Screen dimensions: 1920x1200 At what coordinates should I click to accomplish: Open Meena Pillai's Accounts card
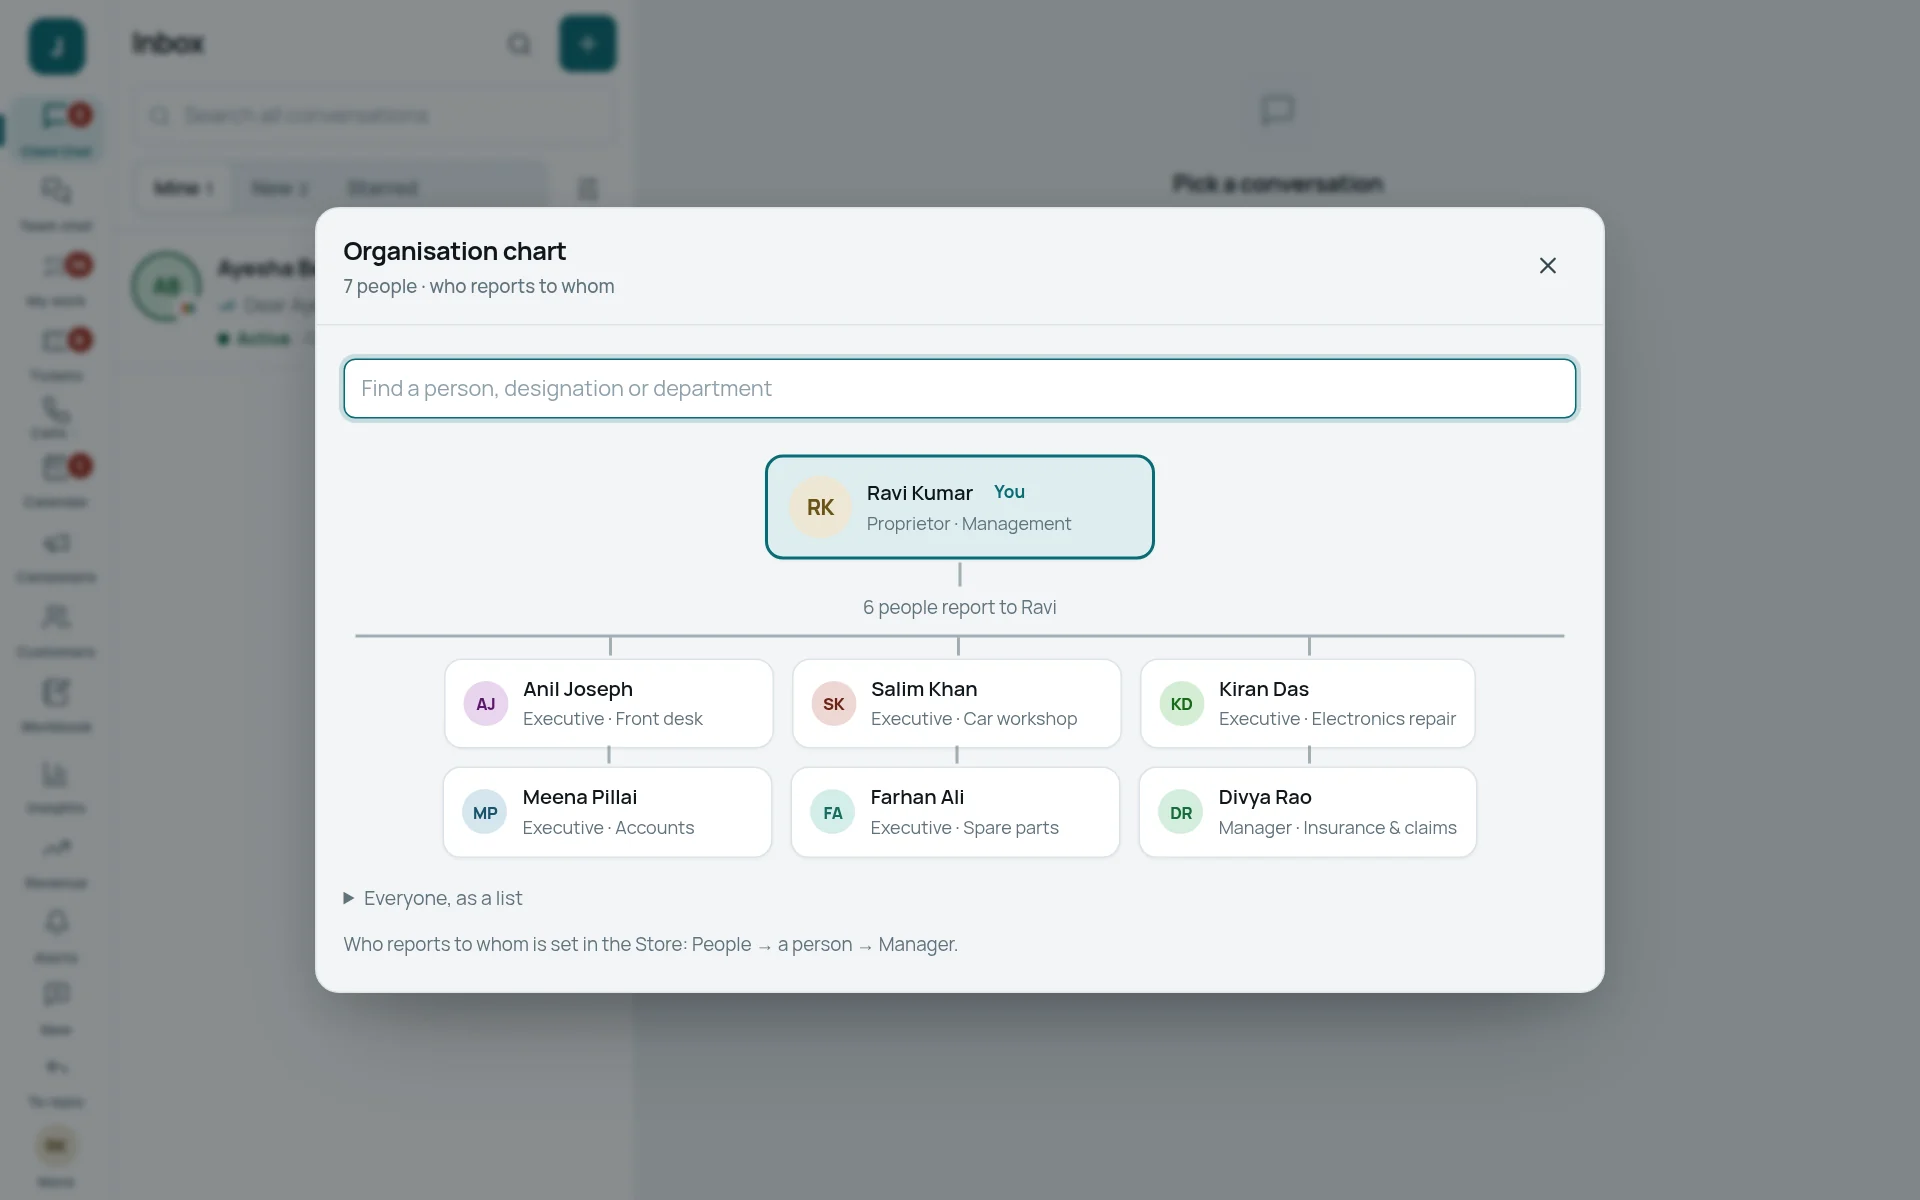click(x=607, y=812)
